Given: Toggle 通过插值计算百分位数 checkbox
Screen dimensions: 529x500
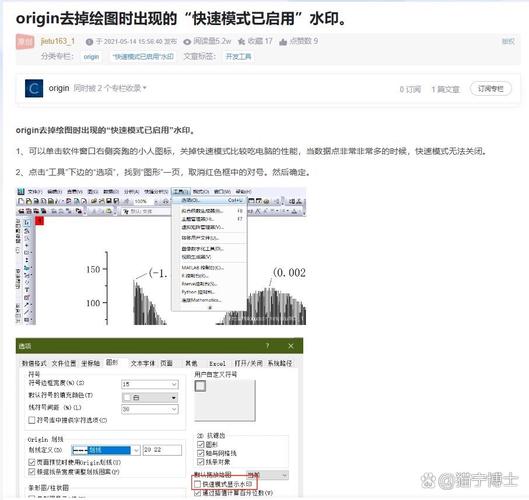Looking at the screenshot, I should click(197, 493).
